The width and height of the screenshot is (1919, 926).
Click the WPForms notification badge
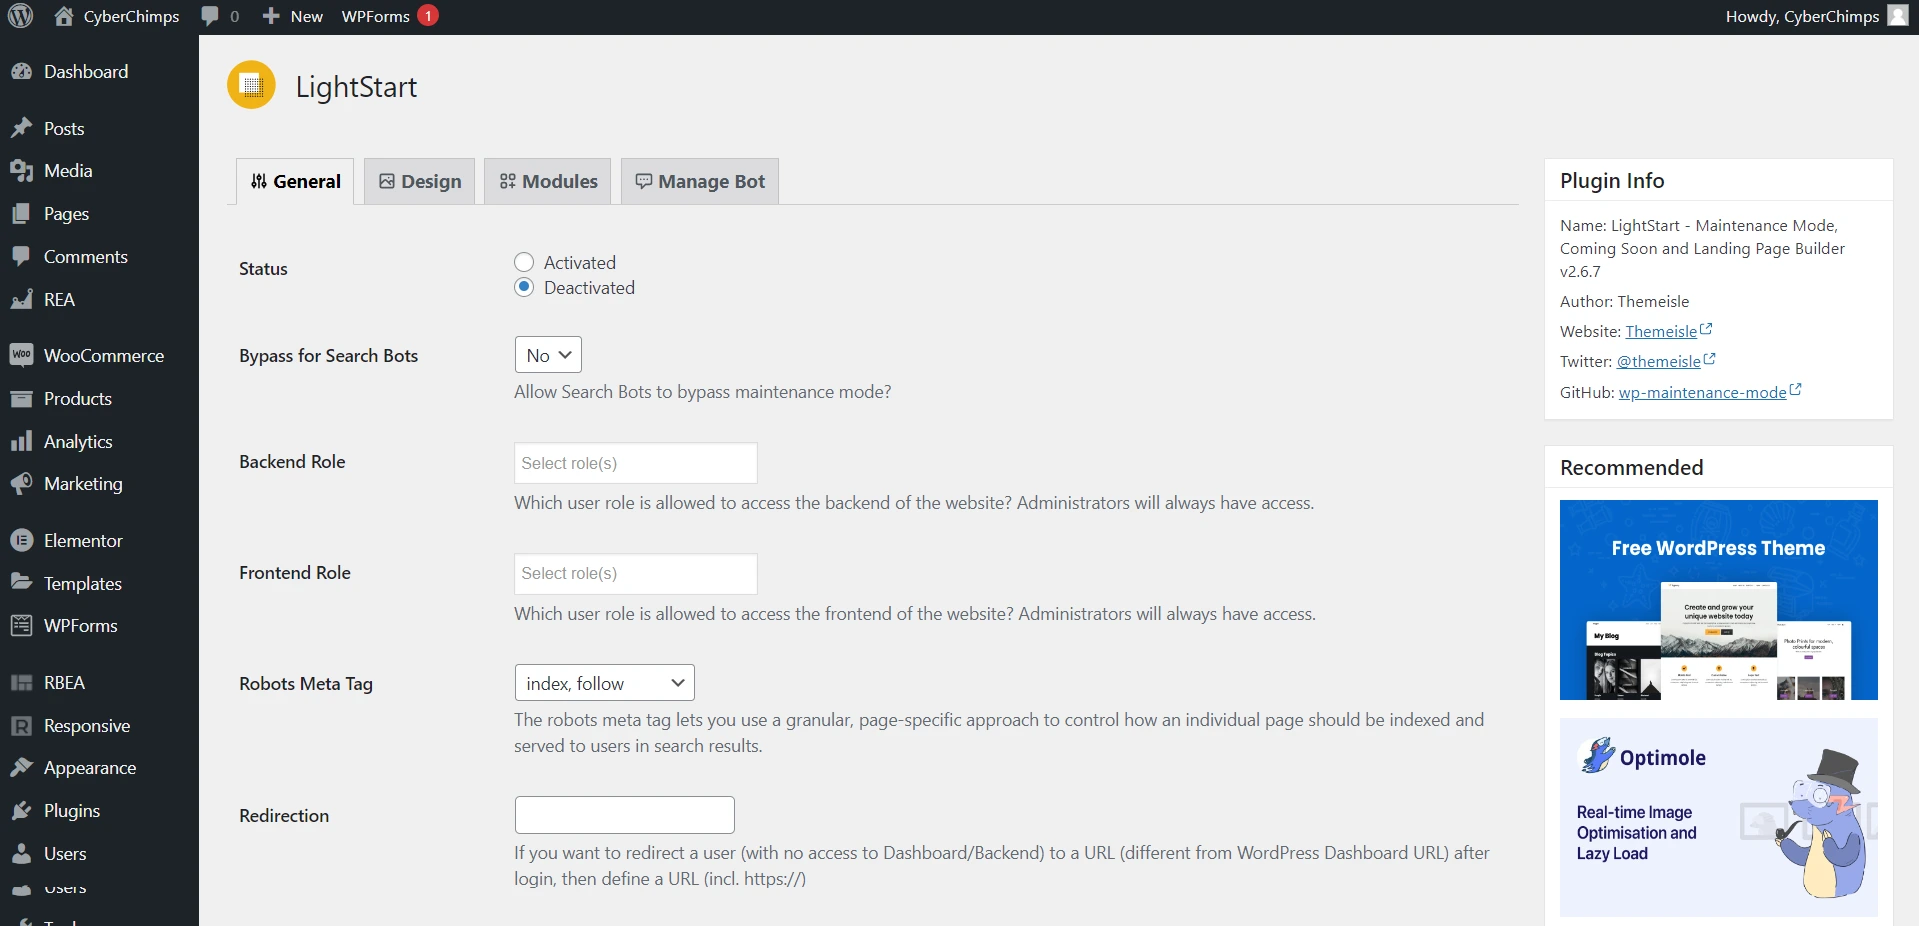coord(428,16)
